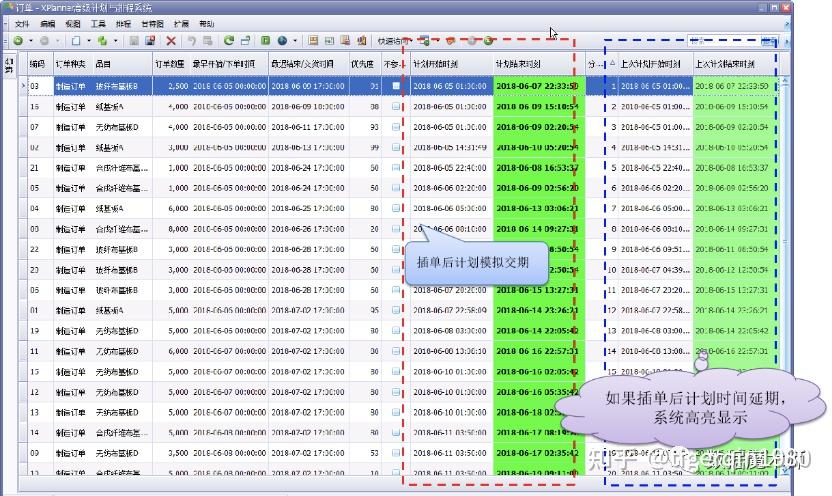Open the 文件 menu
This screenshot has width=832, height=496.
tap(22, 23)
